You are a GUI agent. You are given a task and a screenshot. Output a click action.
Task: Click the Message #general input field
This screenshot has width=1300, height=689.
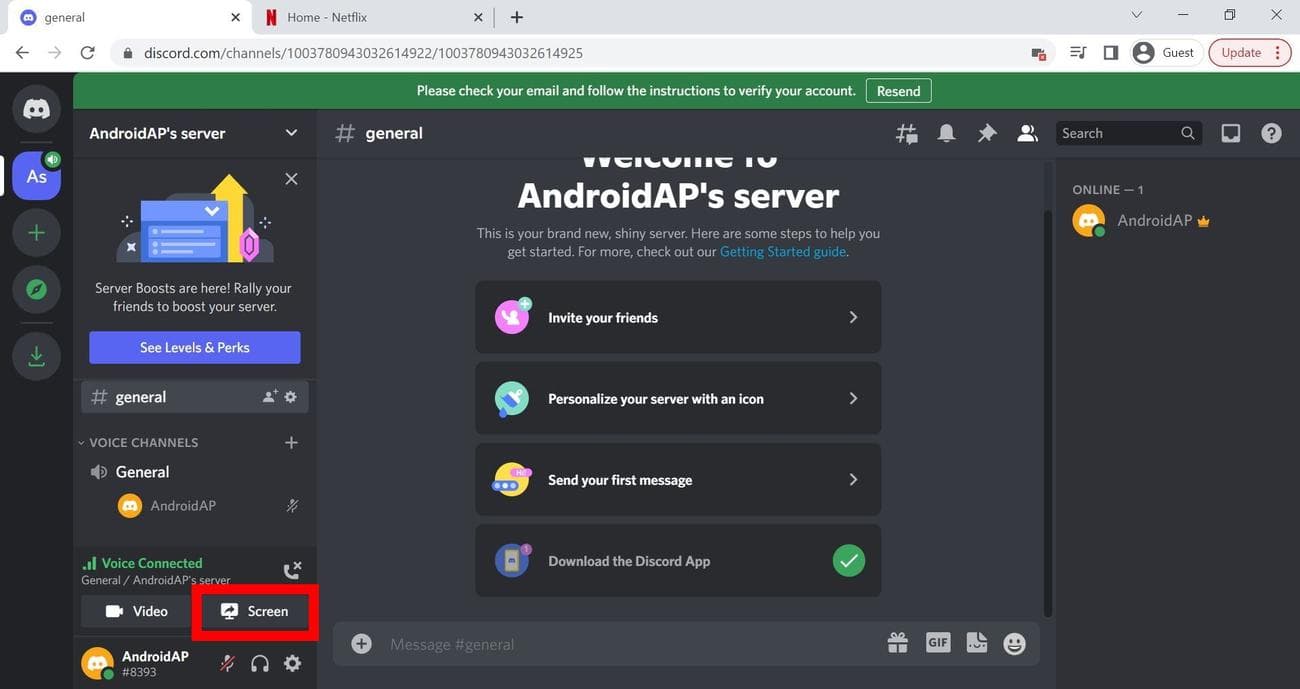[600, 643]
